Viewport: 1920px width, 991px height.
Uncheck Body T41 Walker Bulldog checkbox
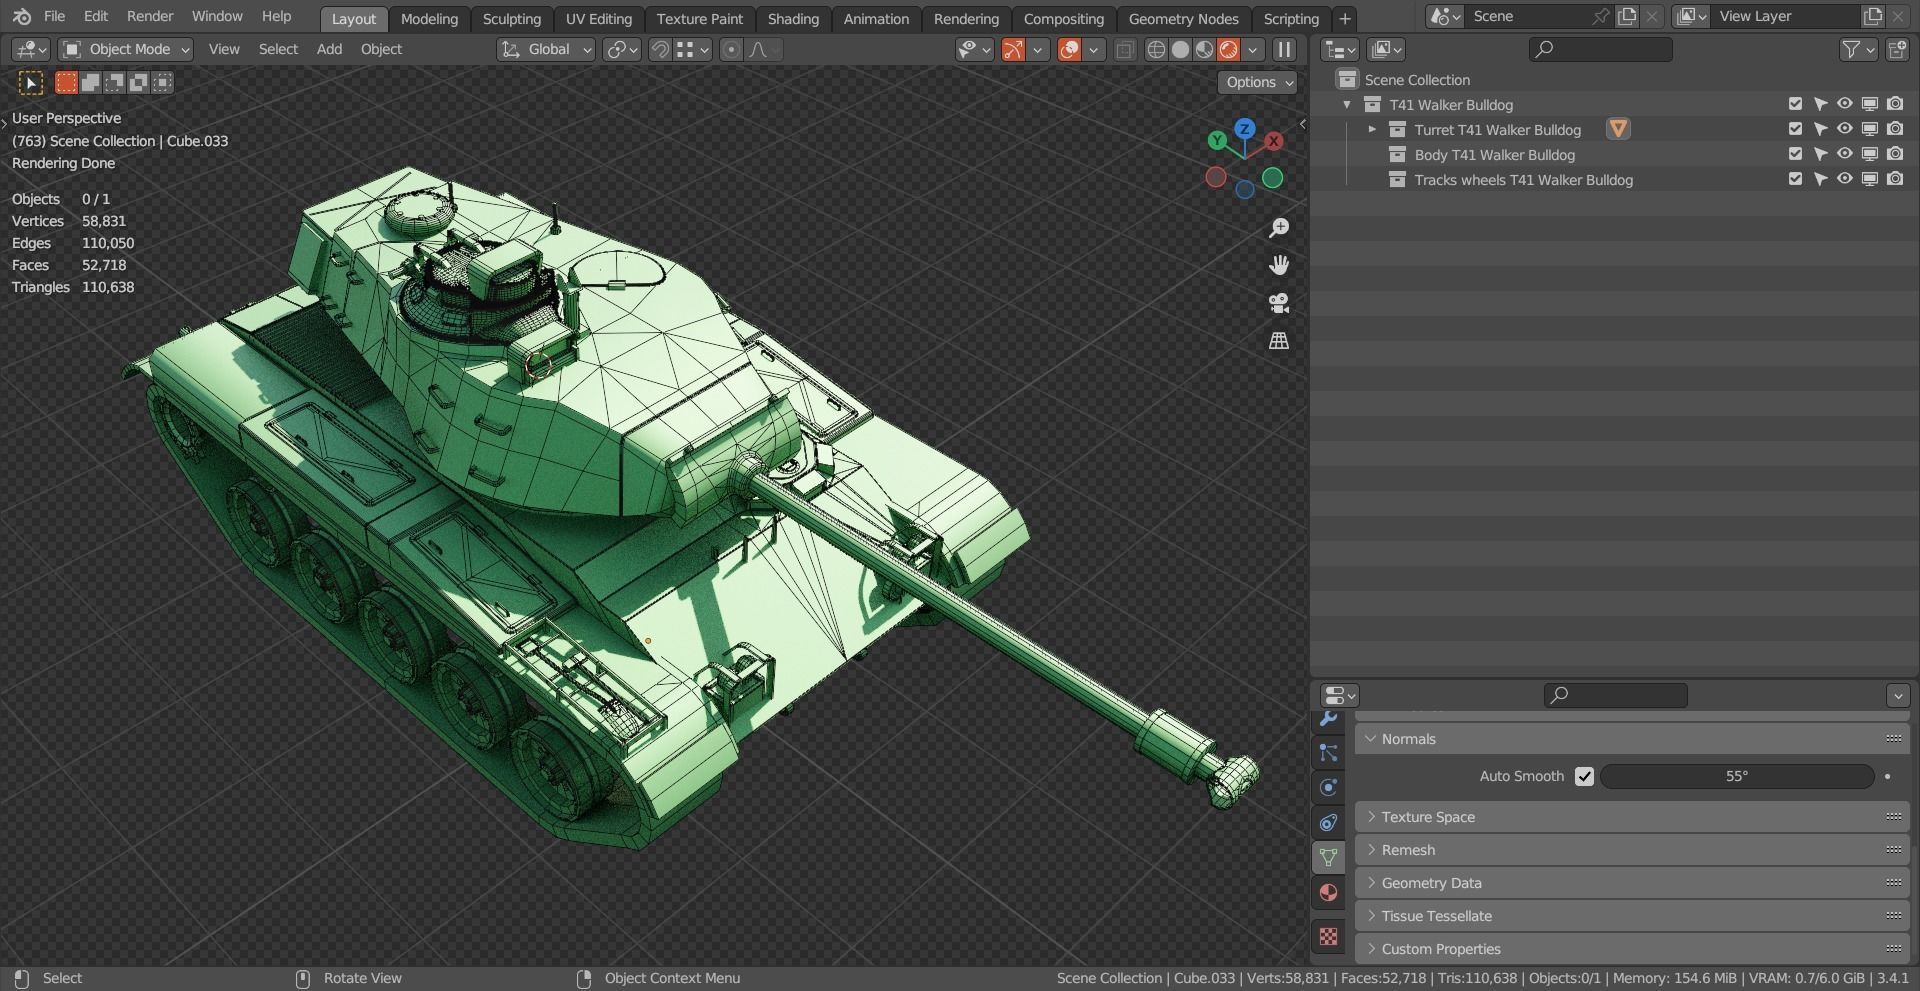pos(1795,154)
